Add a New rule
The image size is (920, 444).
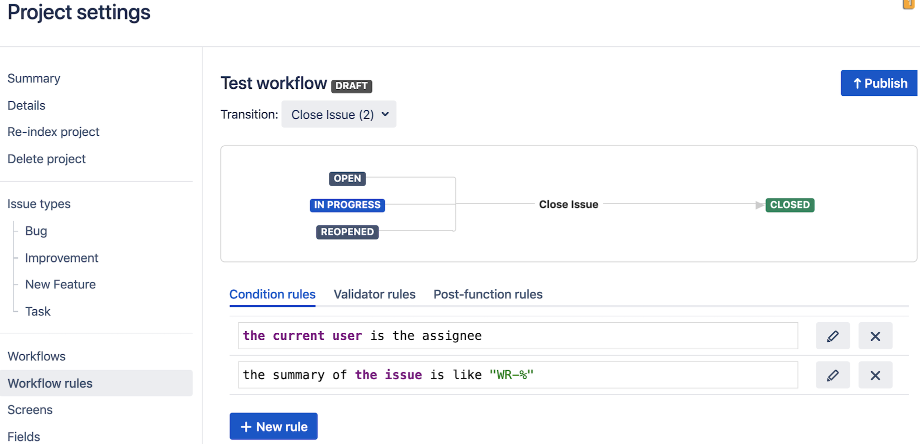tap(273, 426)
